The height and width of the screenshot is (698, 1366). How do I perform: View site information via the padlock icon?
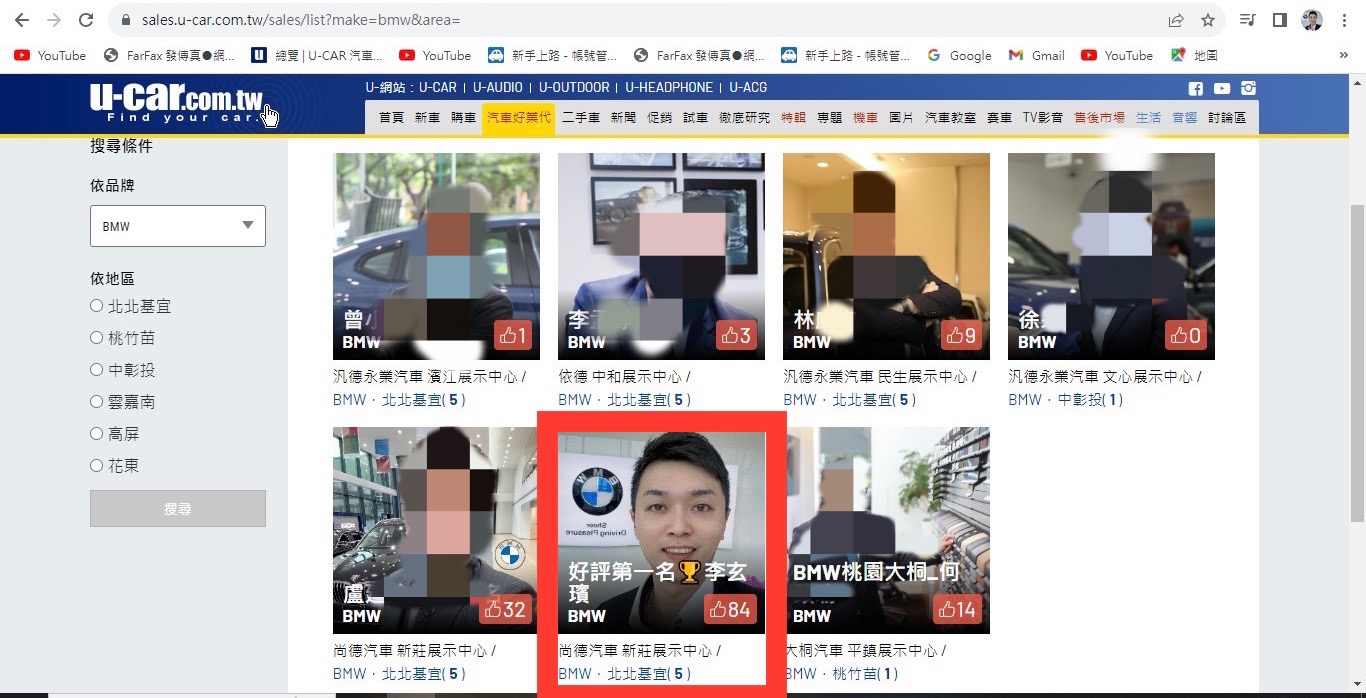pos(125,20)
